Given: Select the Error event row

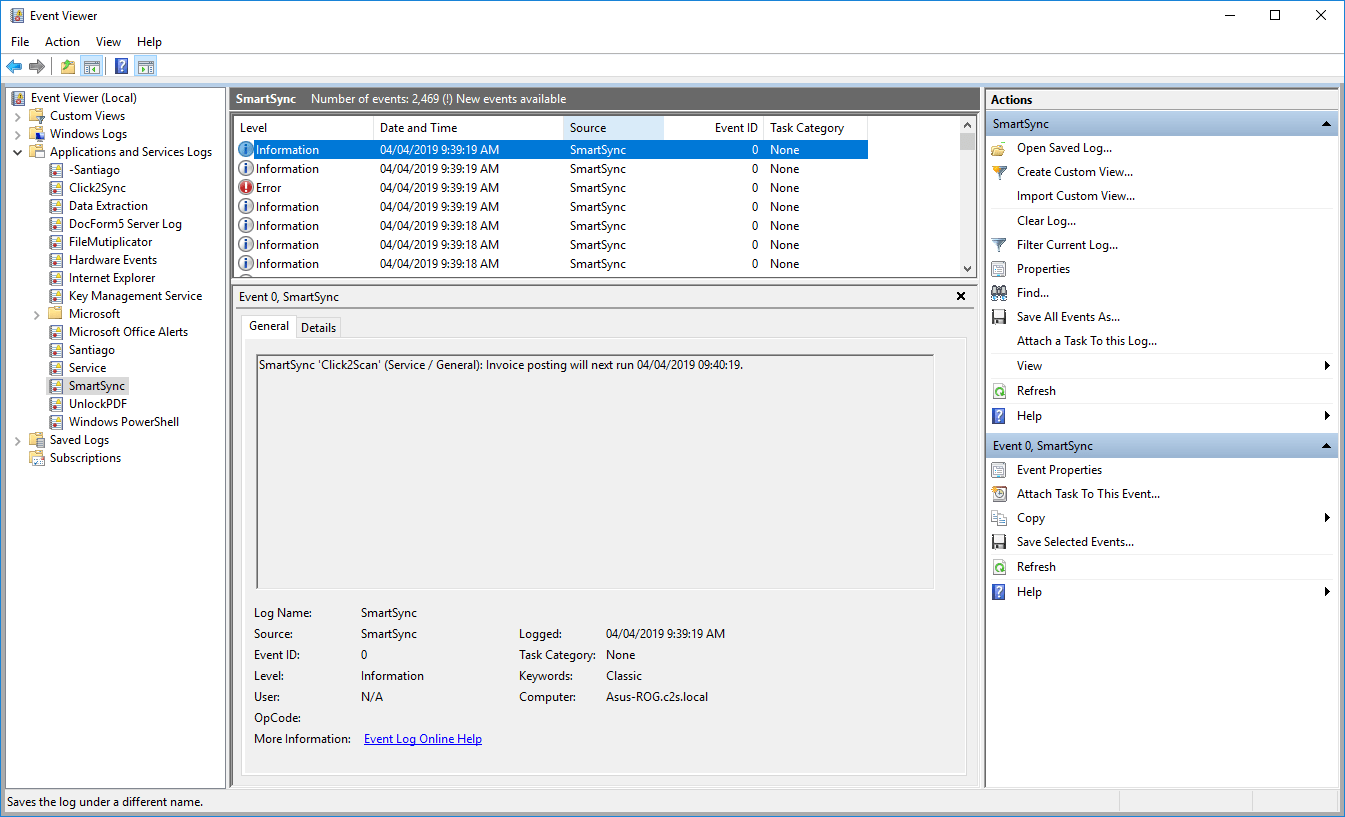Looking at the screenshot, I should click(551, 188).
